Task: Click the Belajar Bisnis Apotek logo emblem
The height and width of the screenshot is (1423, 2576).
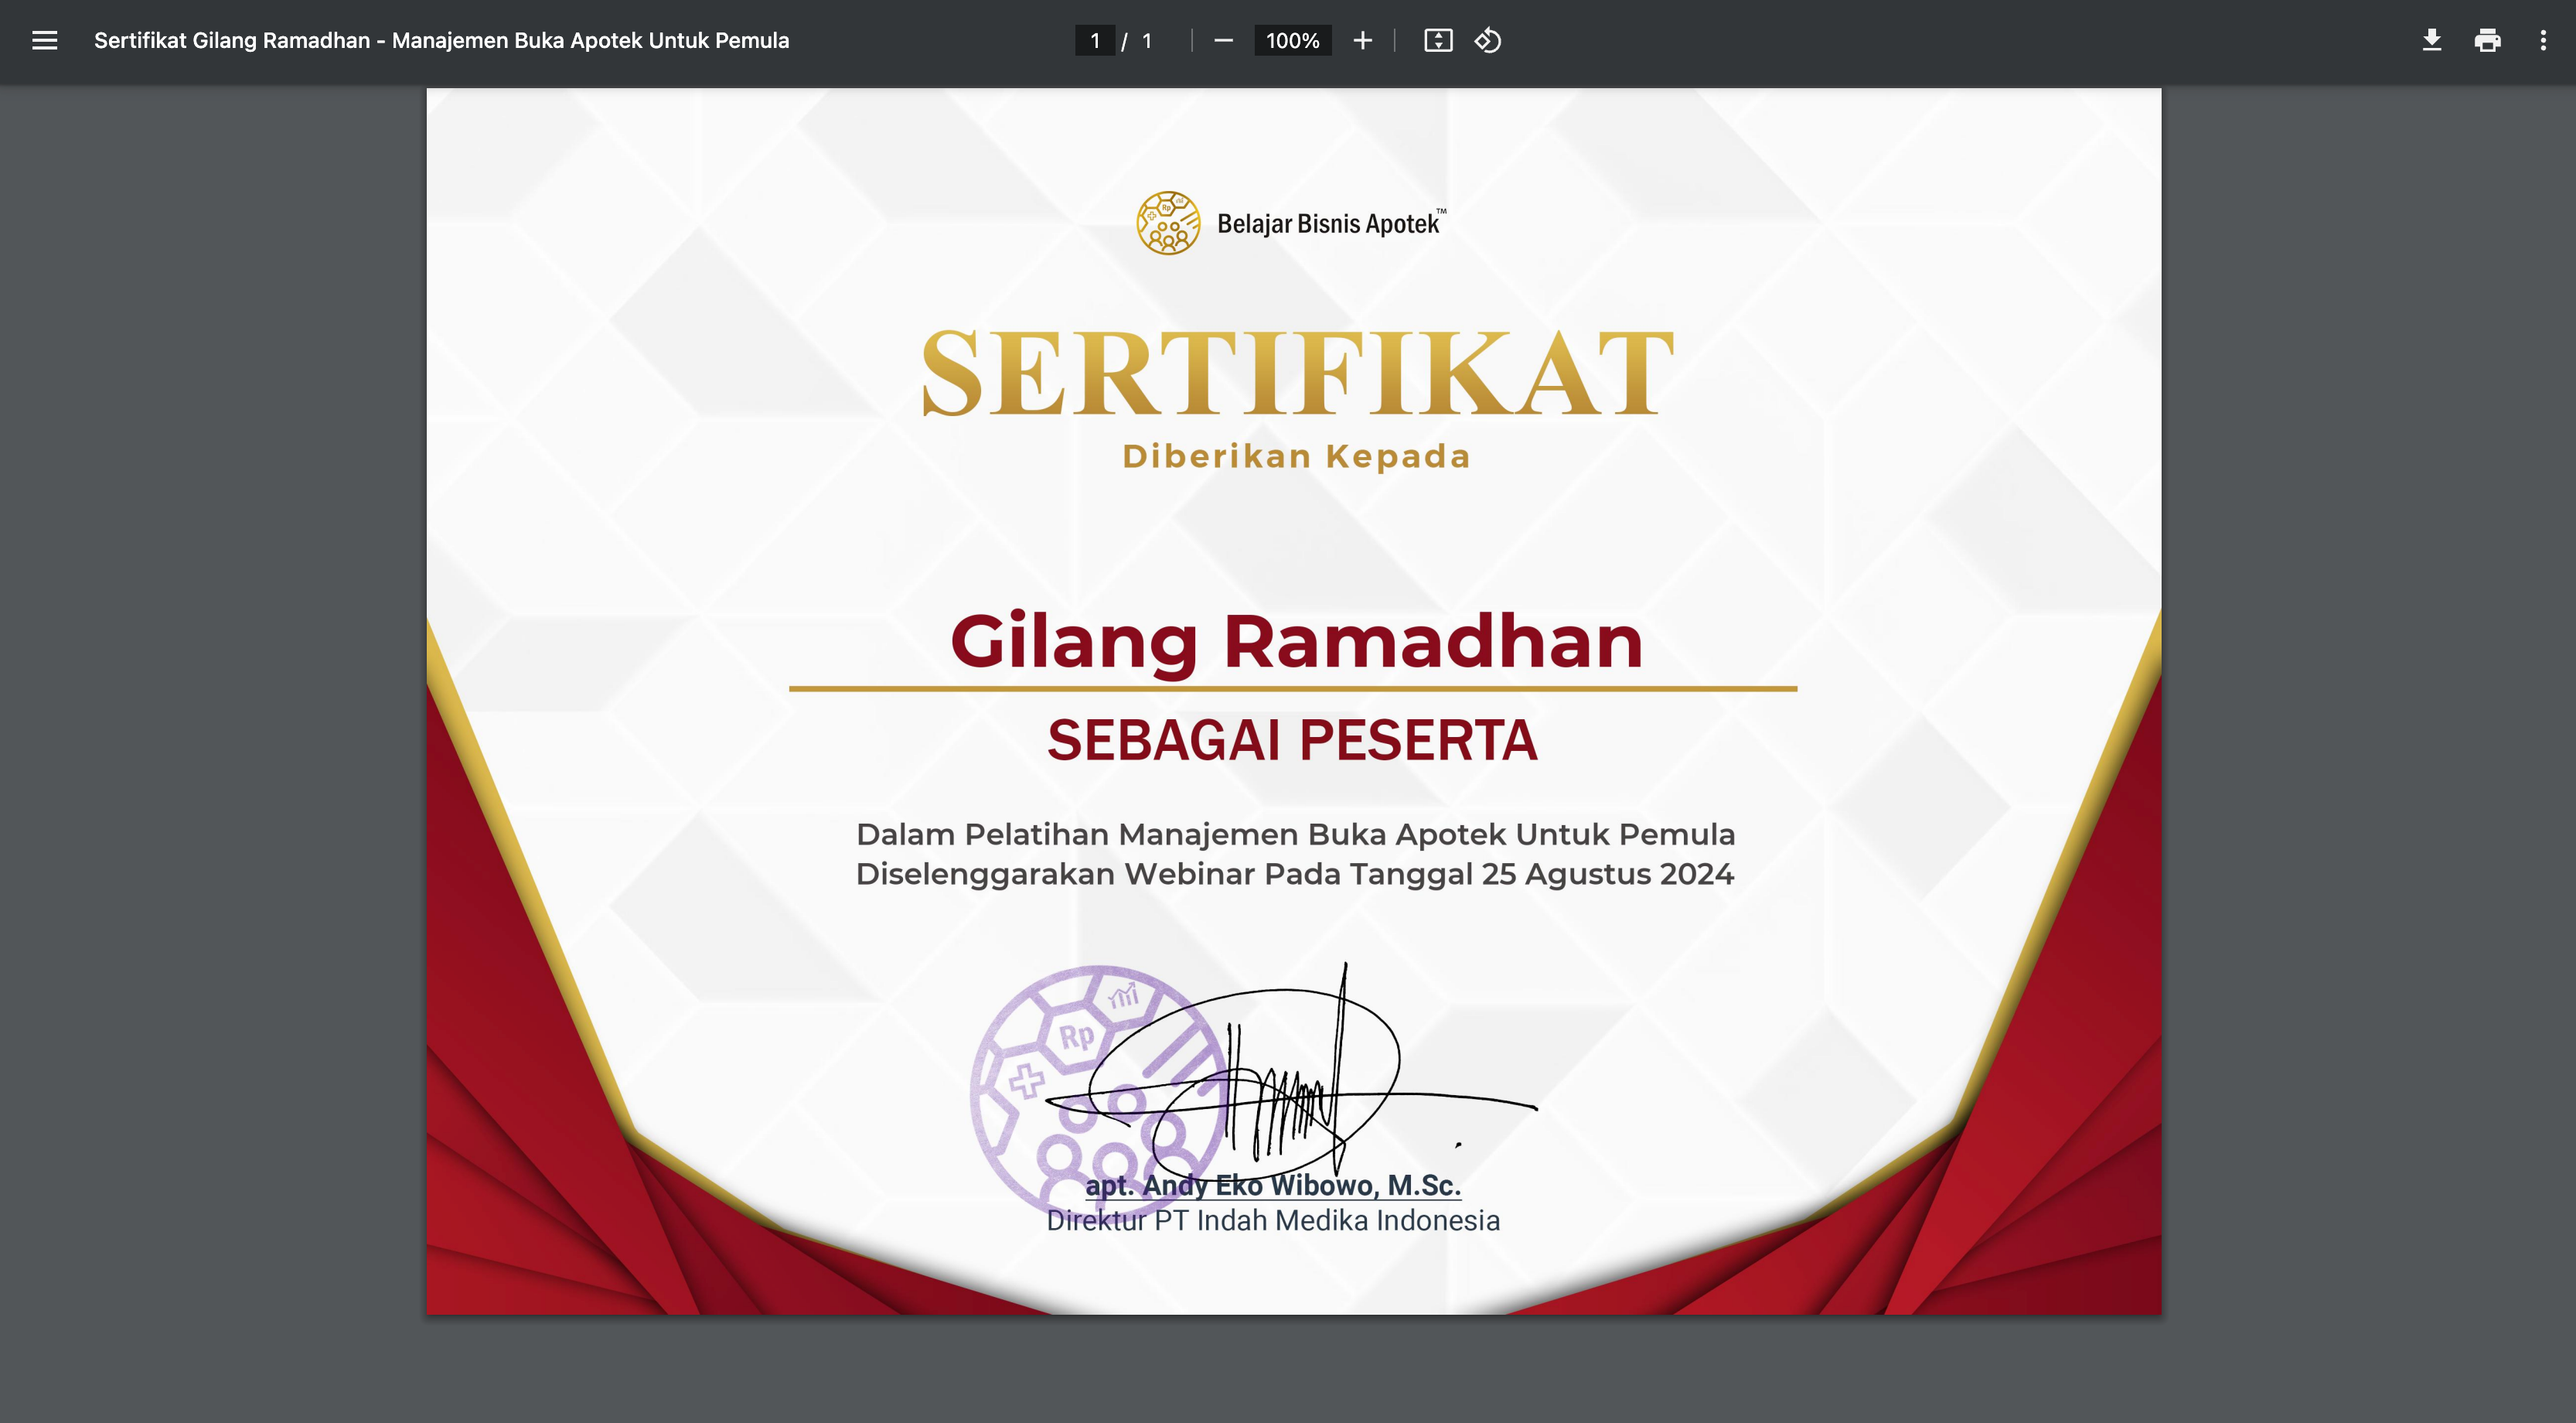Action: 1167,223
